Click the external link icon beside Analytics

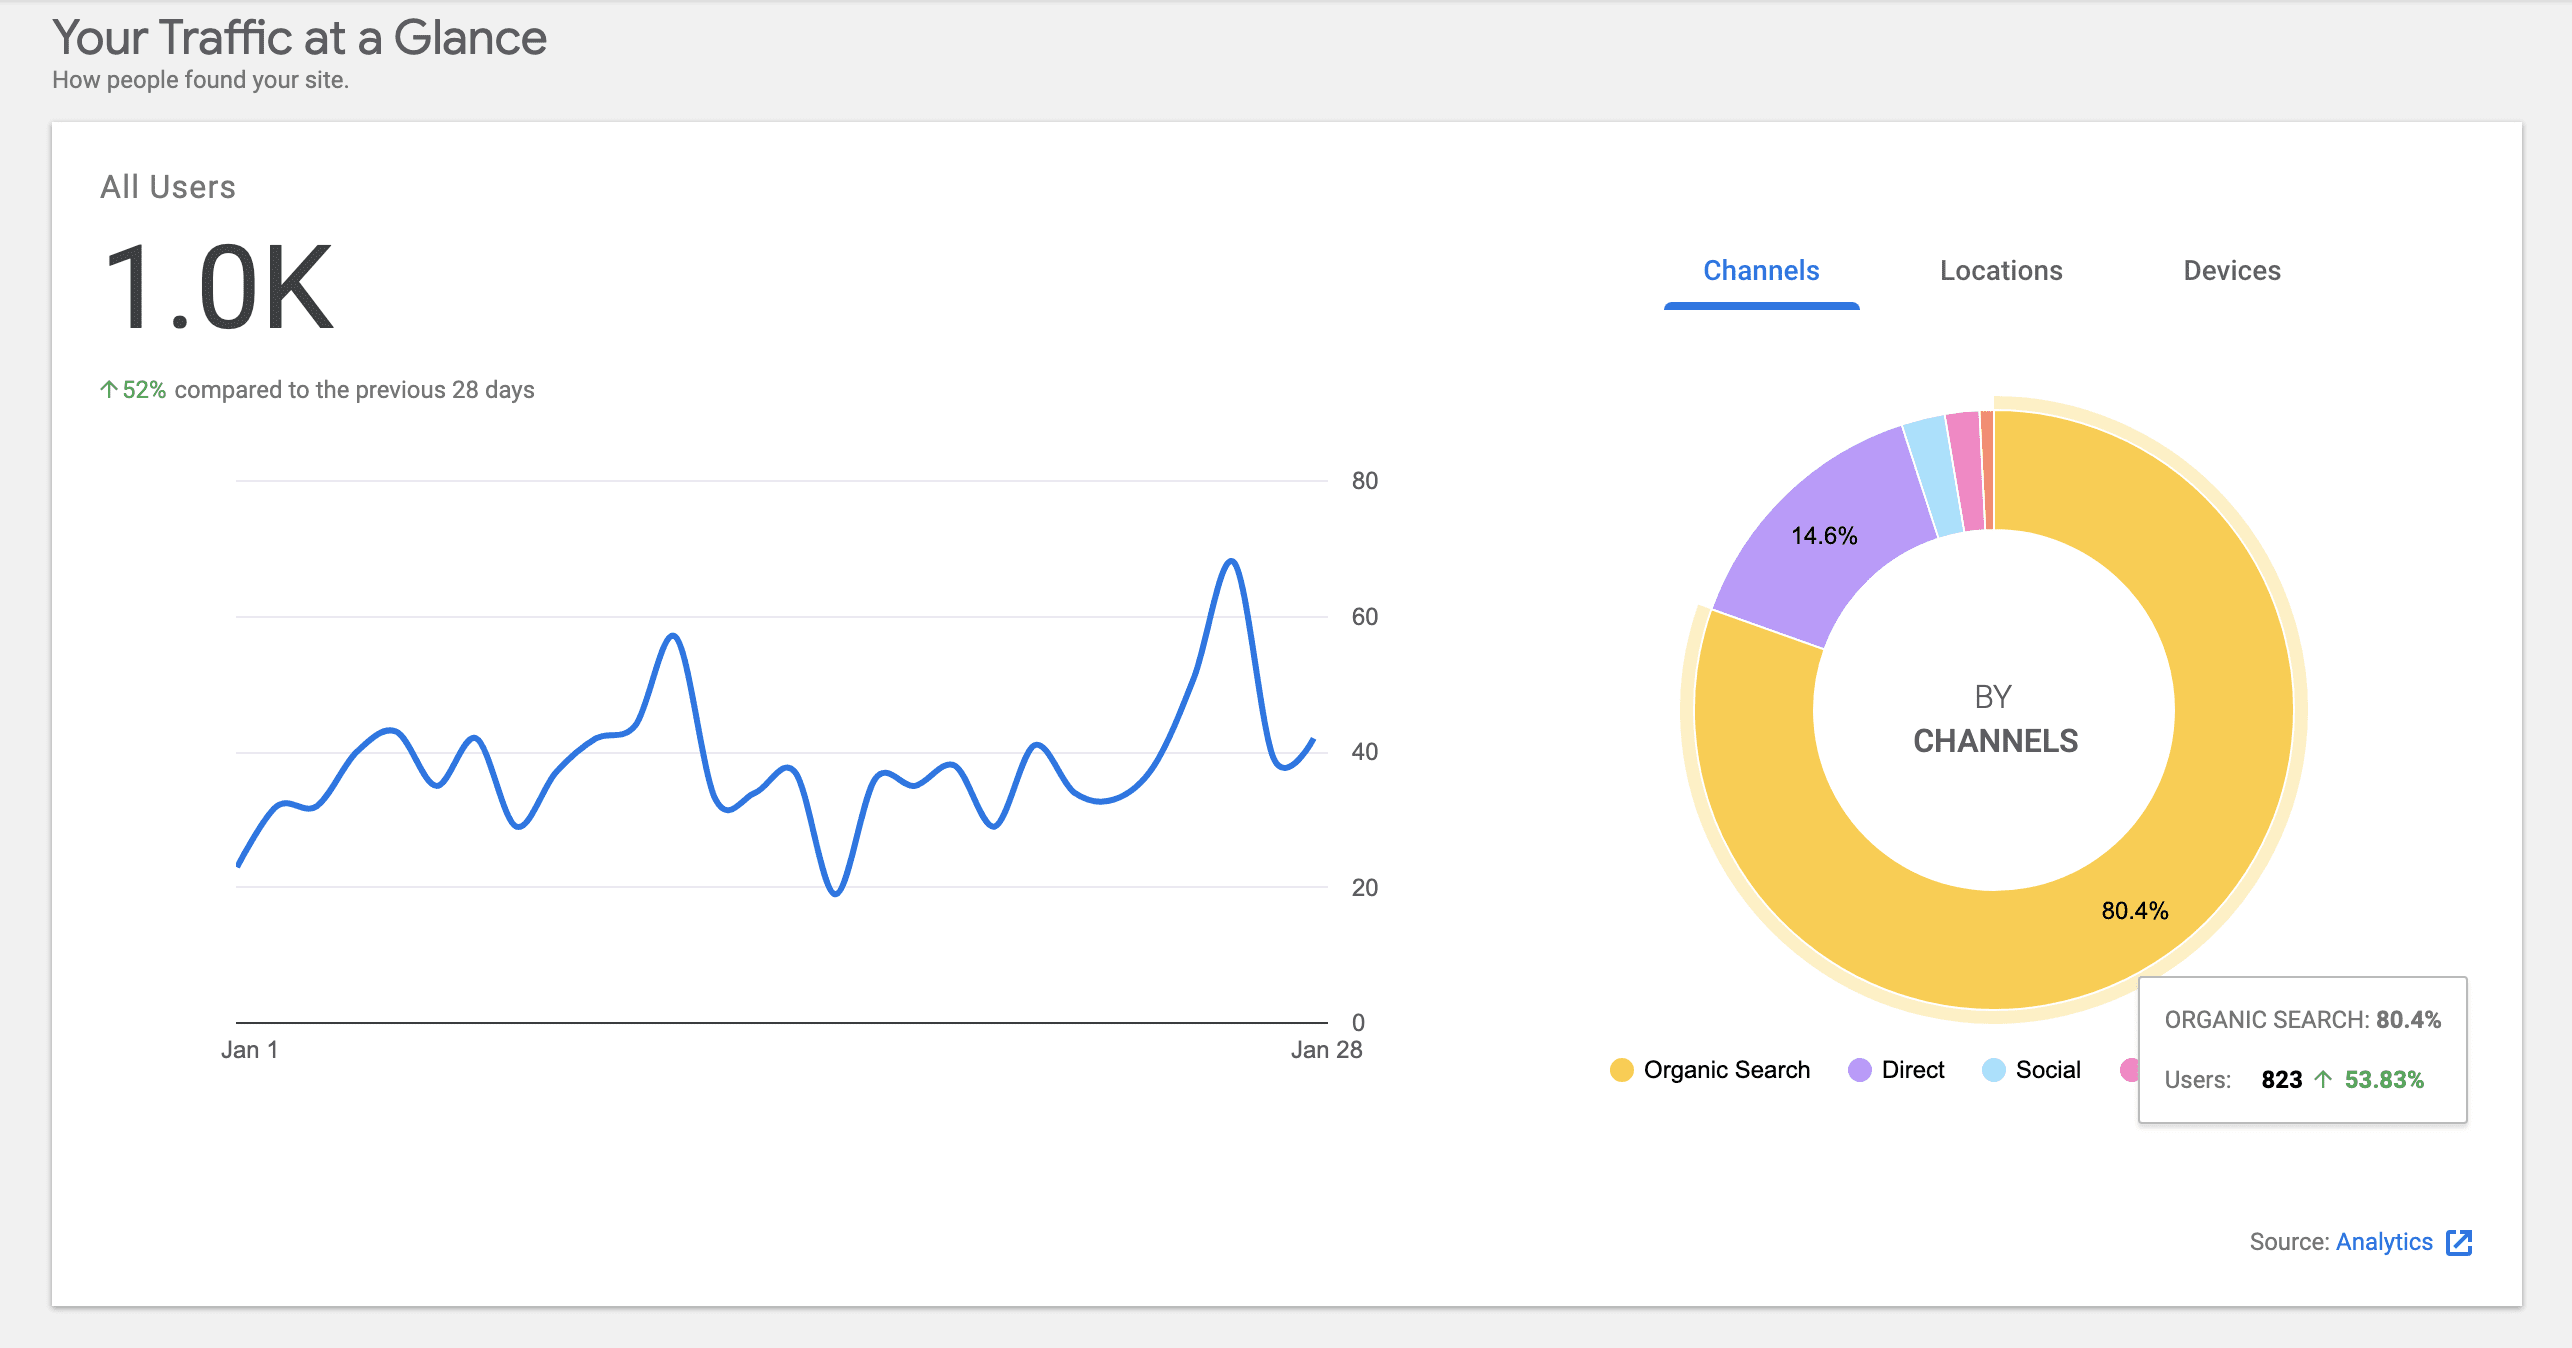point(2459,1243)
